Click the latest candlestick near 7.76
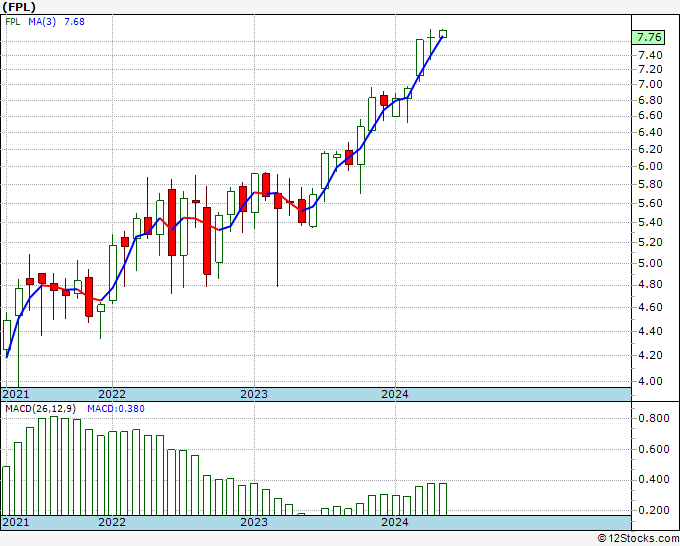 pyautogui.click(x=443, y=34)
